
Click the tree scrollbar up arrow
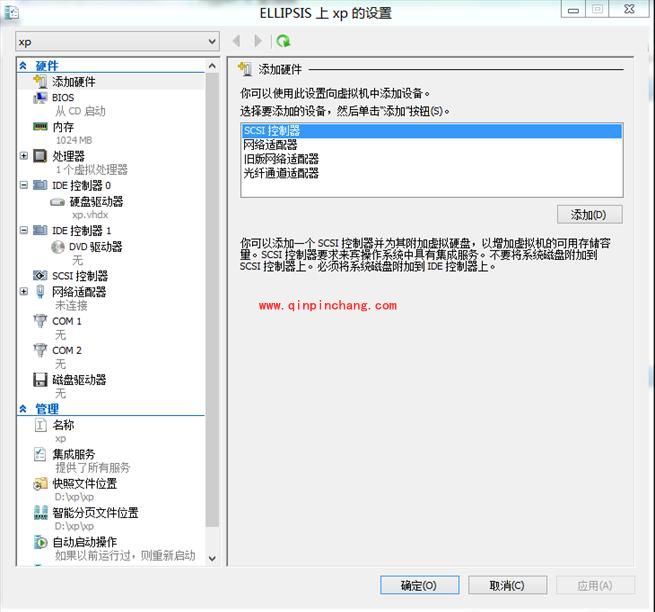(212, 66)
